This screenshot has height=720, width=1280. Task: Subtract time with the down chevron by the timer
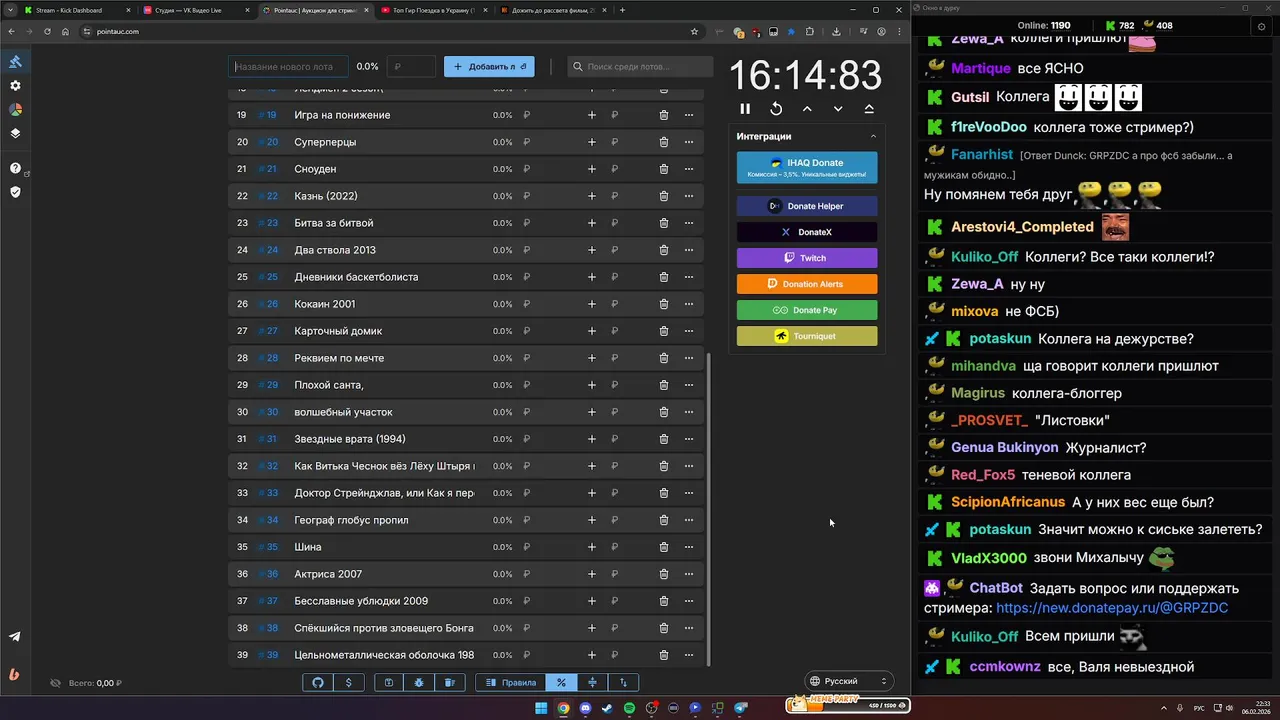(838, 109)
